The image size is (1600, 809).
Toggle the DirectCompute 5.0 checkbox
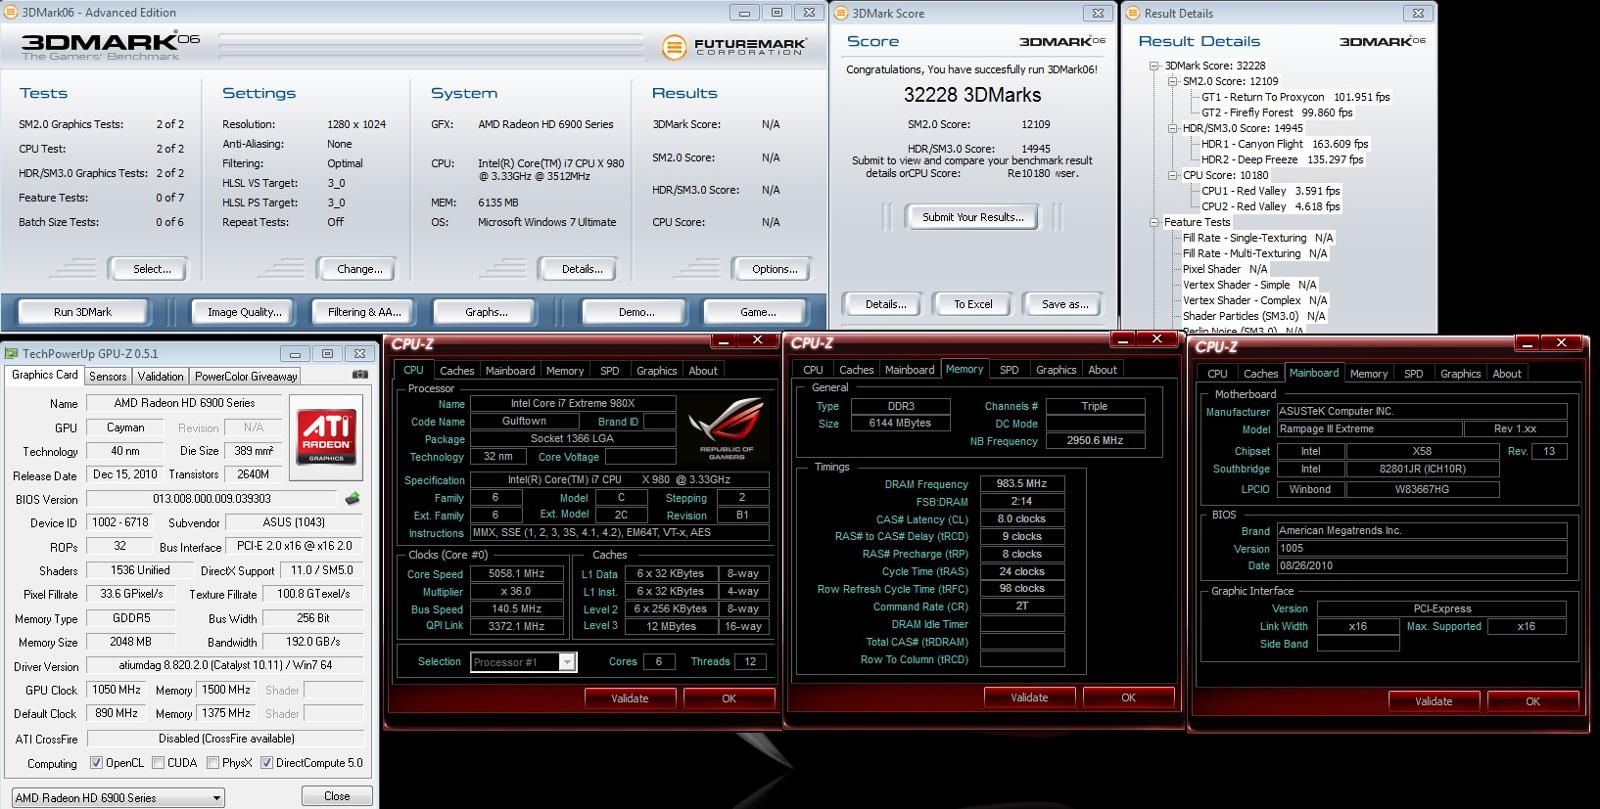pos(267,763)
